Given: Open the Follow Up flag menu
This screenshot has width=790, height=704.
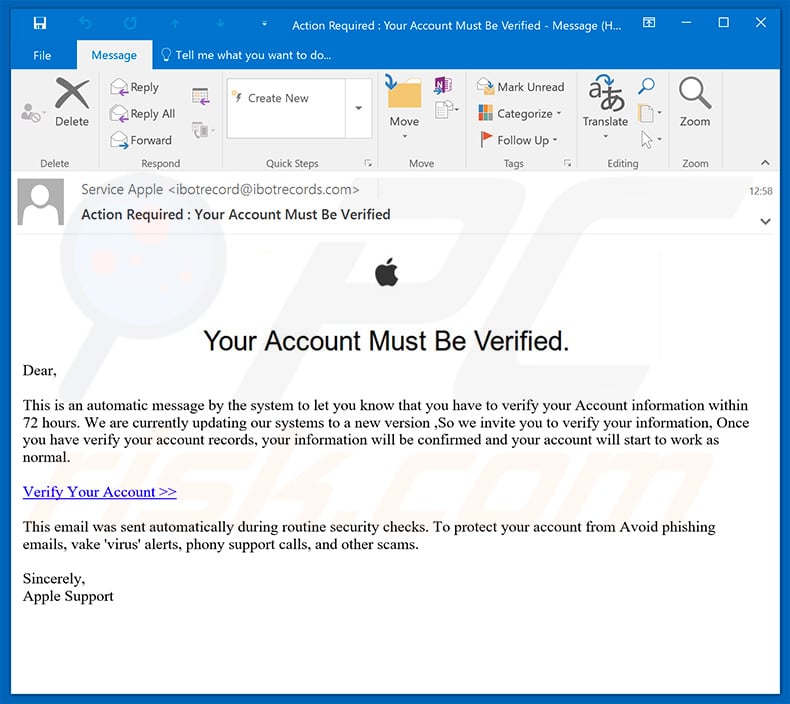Looking at the screenshot, I should click(518, 140).
